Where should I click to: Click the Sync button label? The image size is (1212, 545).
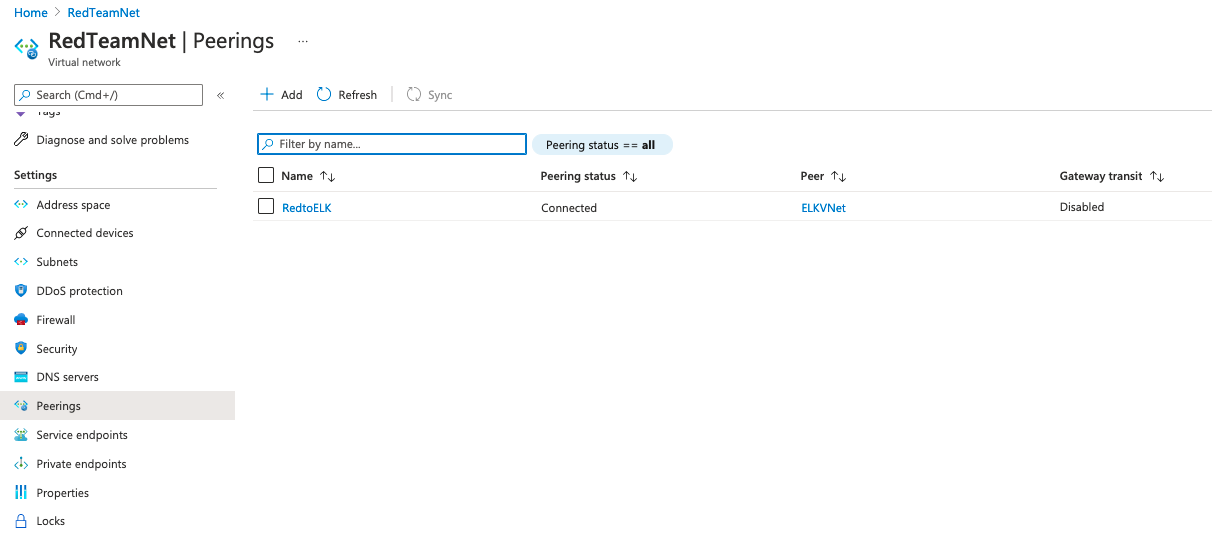coord(440,95)
